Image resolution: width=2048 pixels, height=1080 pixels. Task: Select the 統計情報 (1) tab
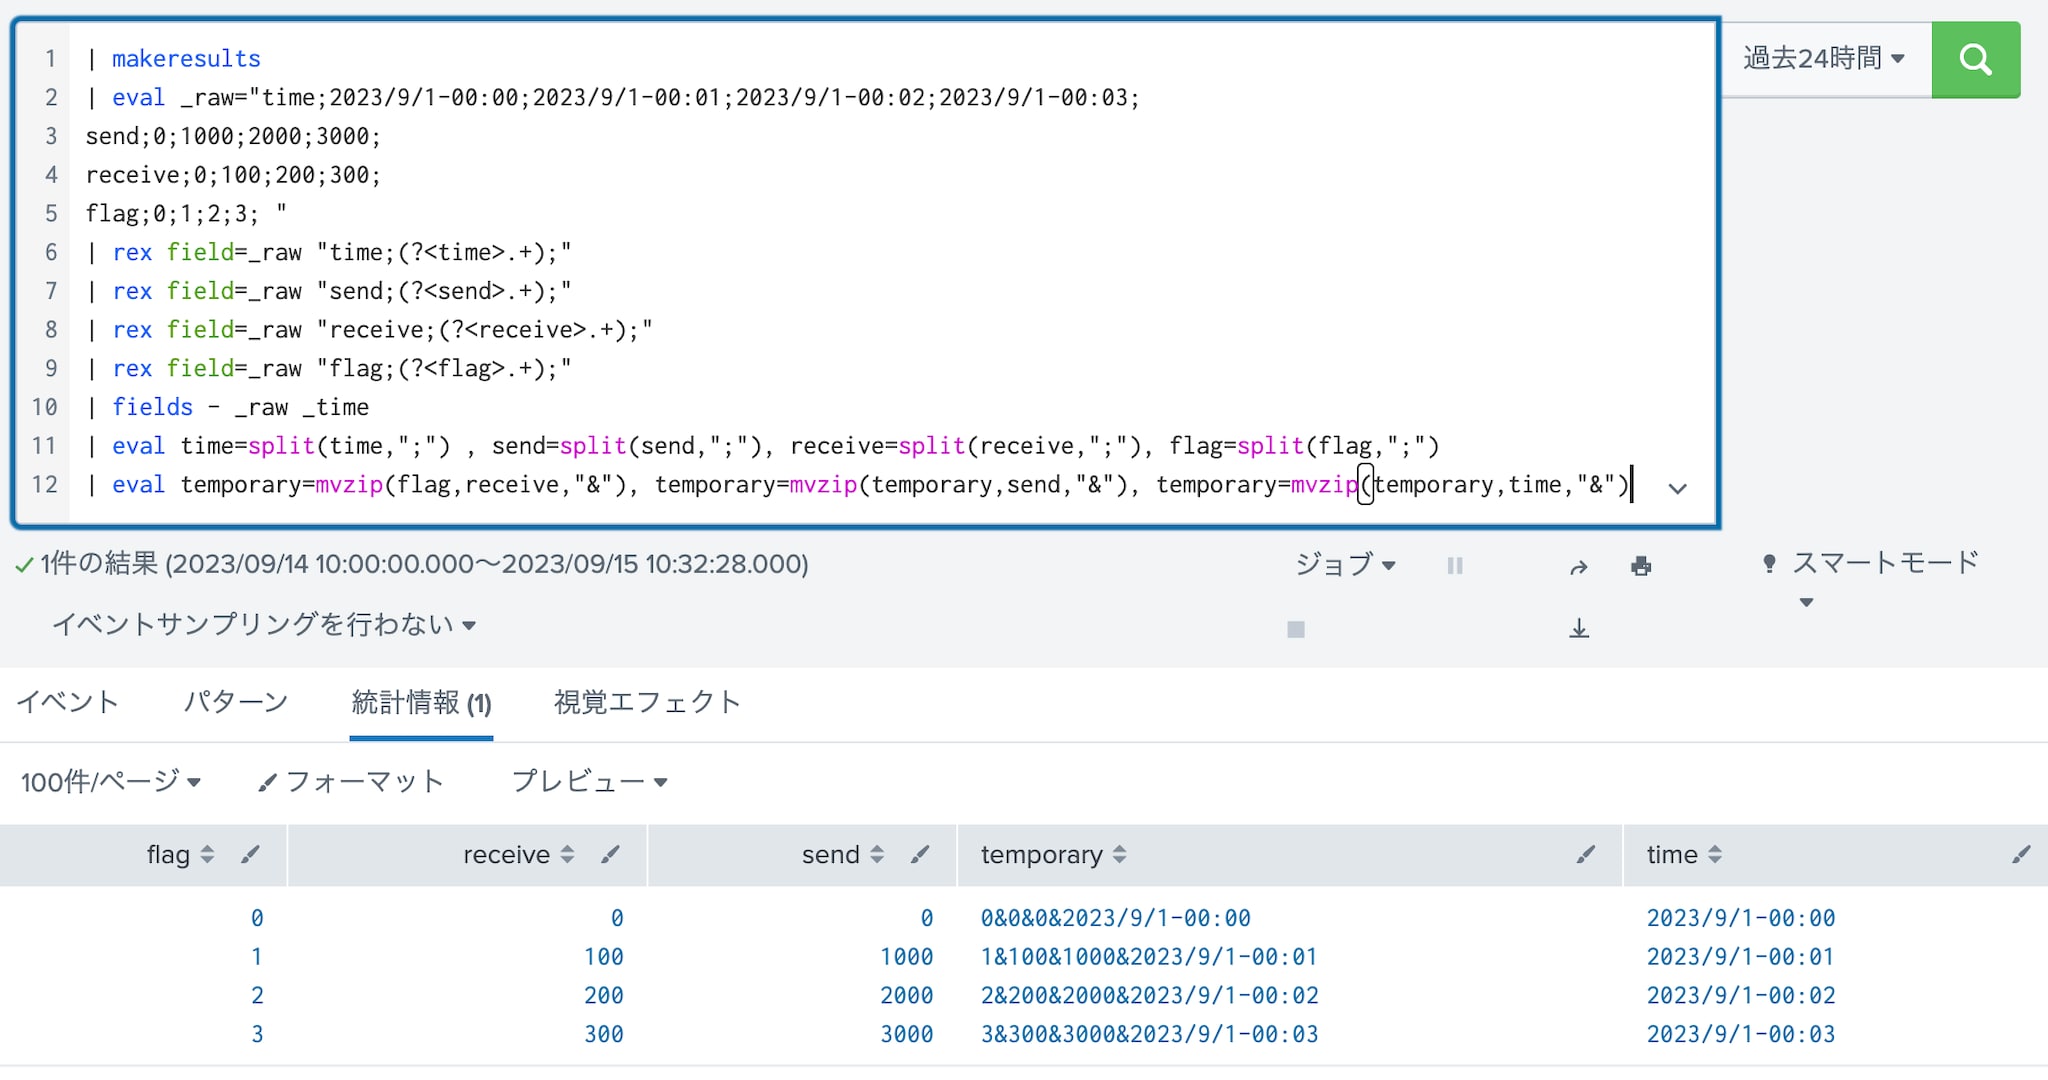click(421, 703)
